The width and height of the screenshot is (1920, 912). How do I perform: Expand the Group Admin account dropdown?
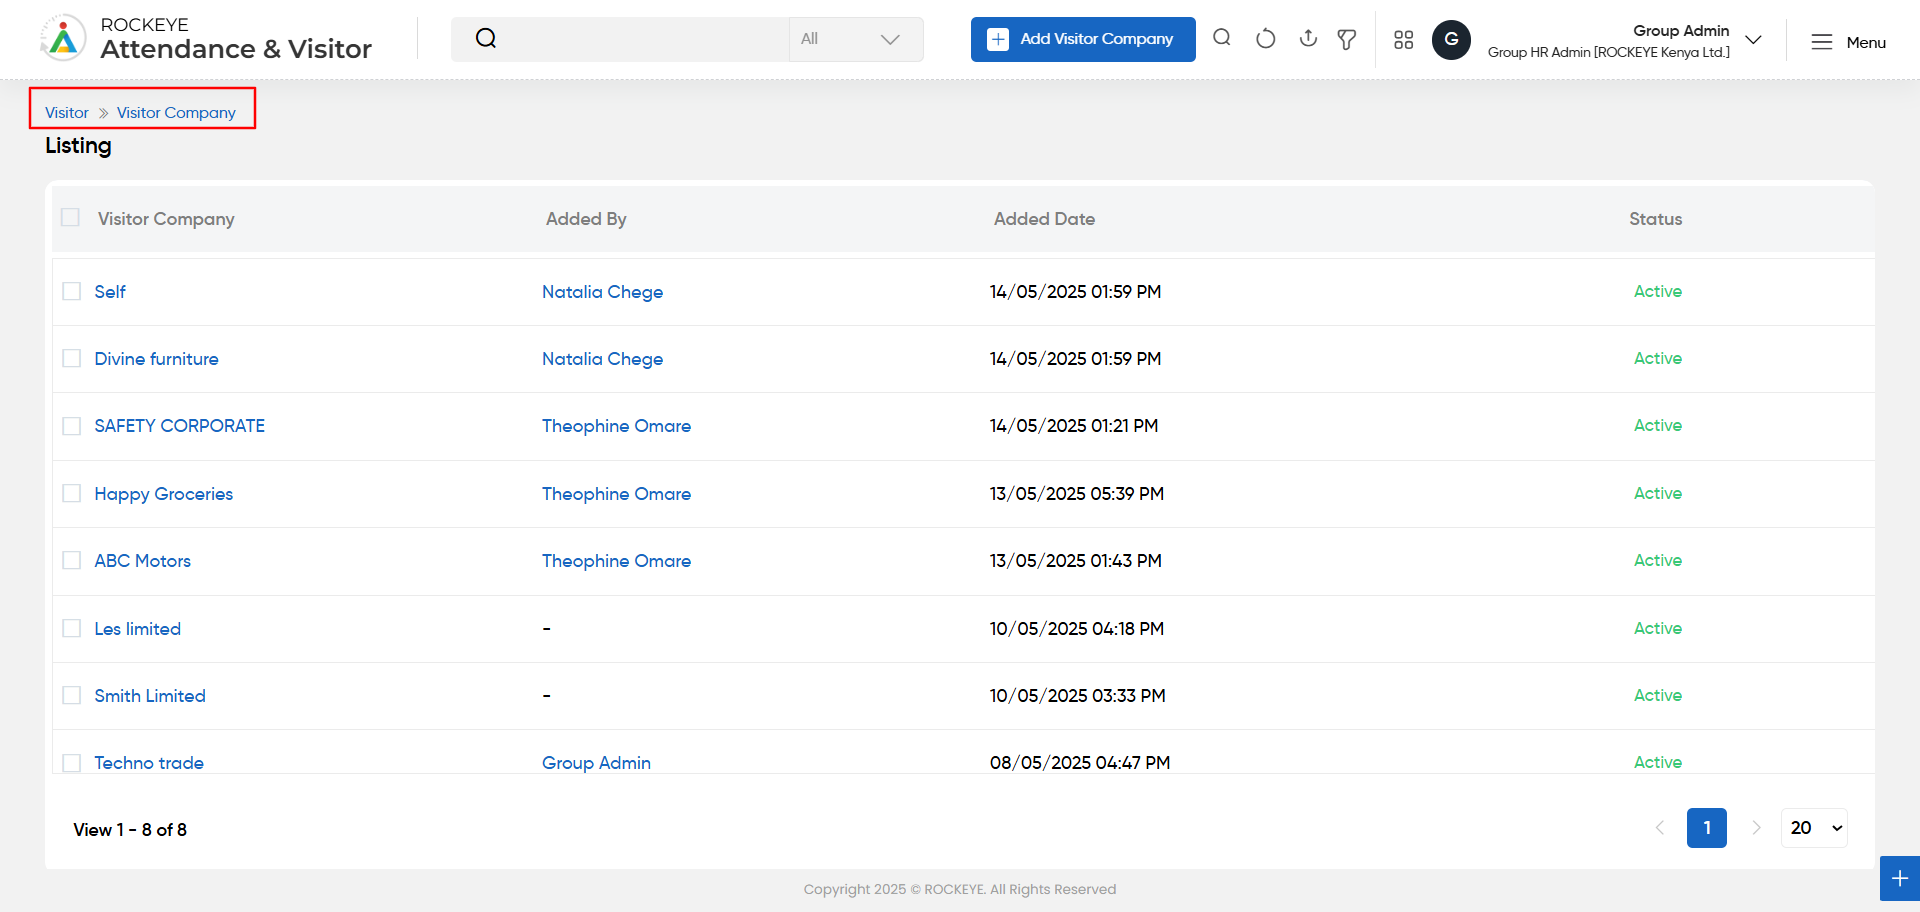(x=1753, y=40)
